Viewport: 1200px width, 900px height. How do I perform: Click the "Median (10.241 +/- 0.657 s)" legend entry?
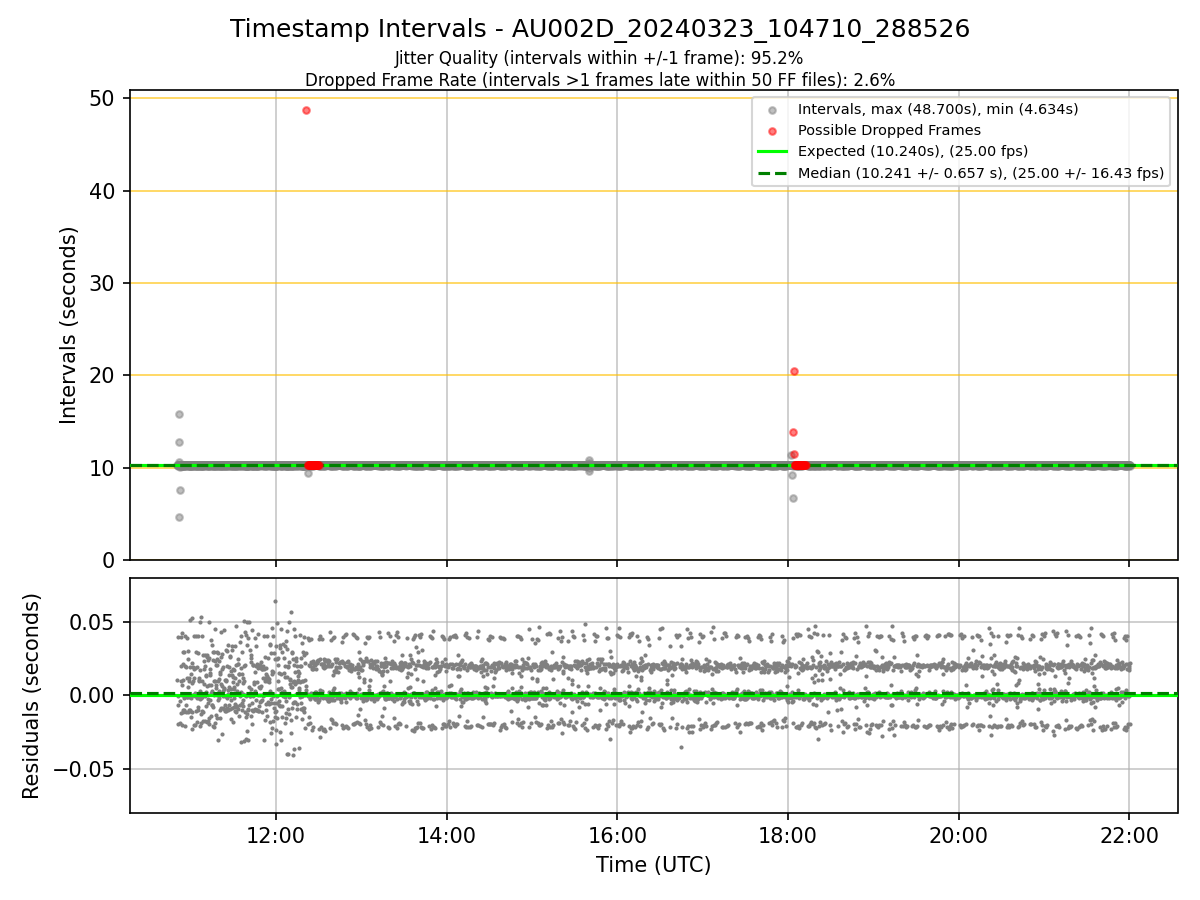pyautogui.click(x=980, y=173)
